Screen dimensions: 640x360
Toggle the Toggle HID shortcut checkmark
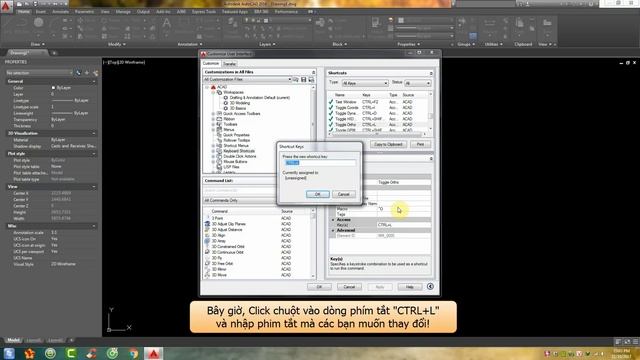click(331, 119)
